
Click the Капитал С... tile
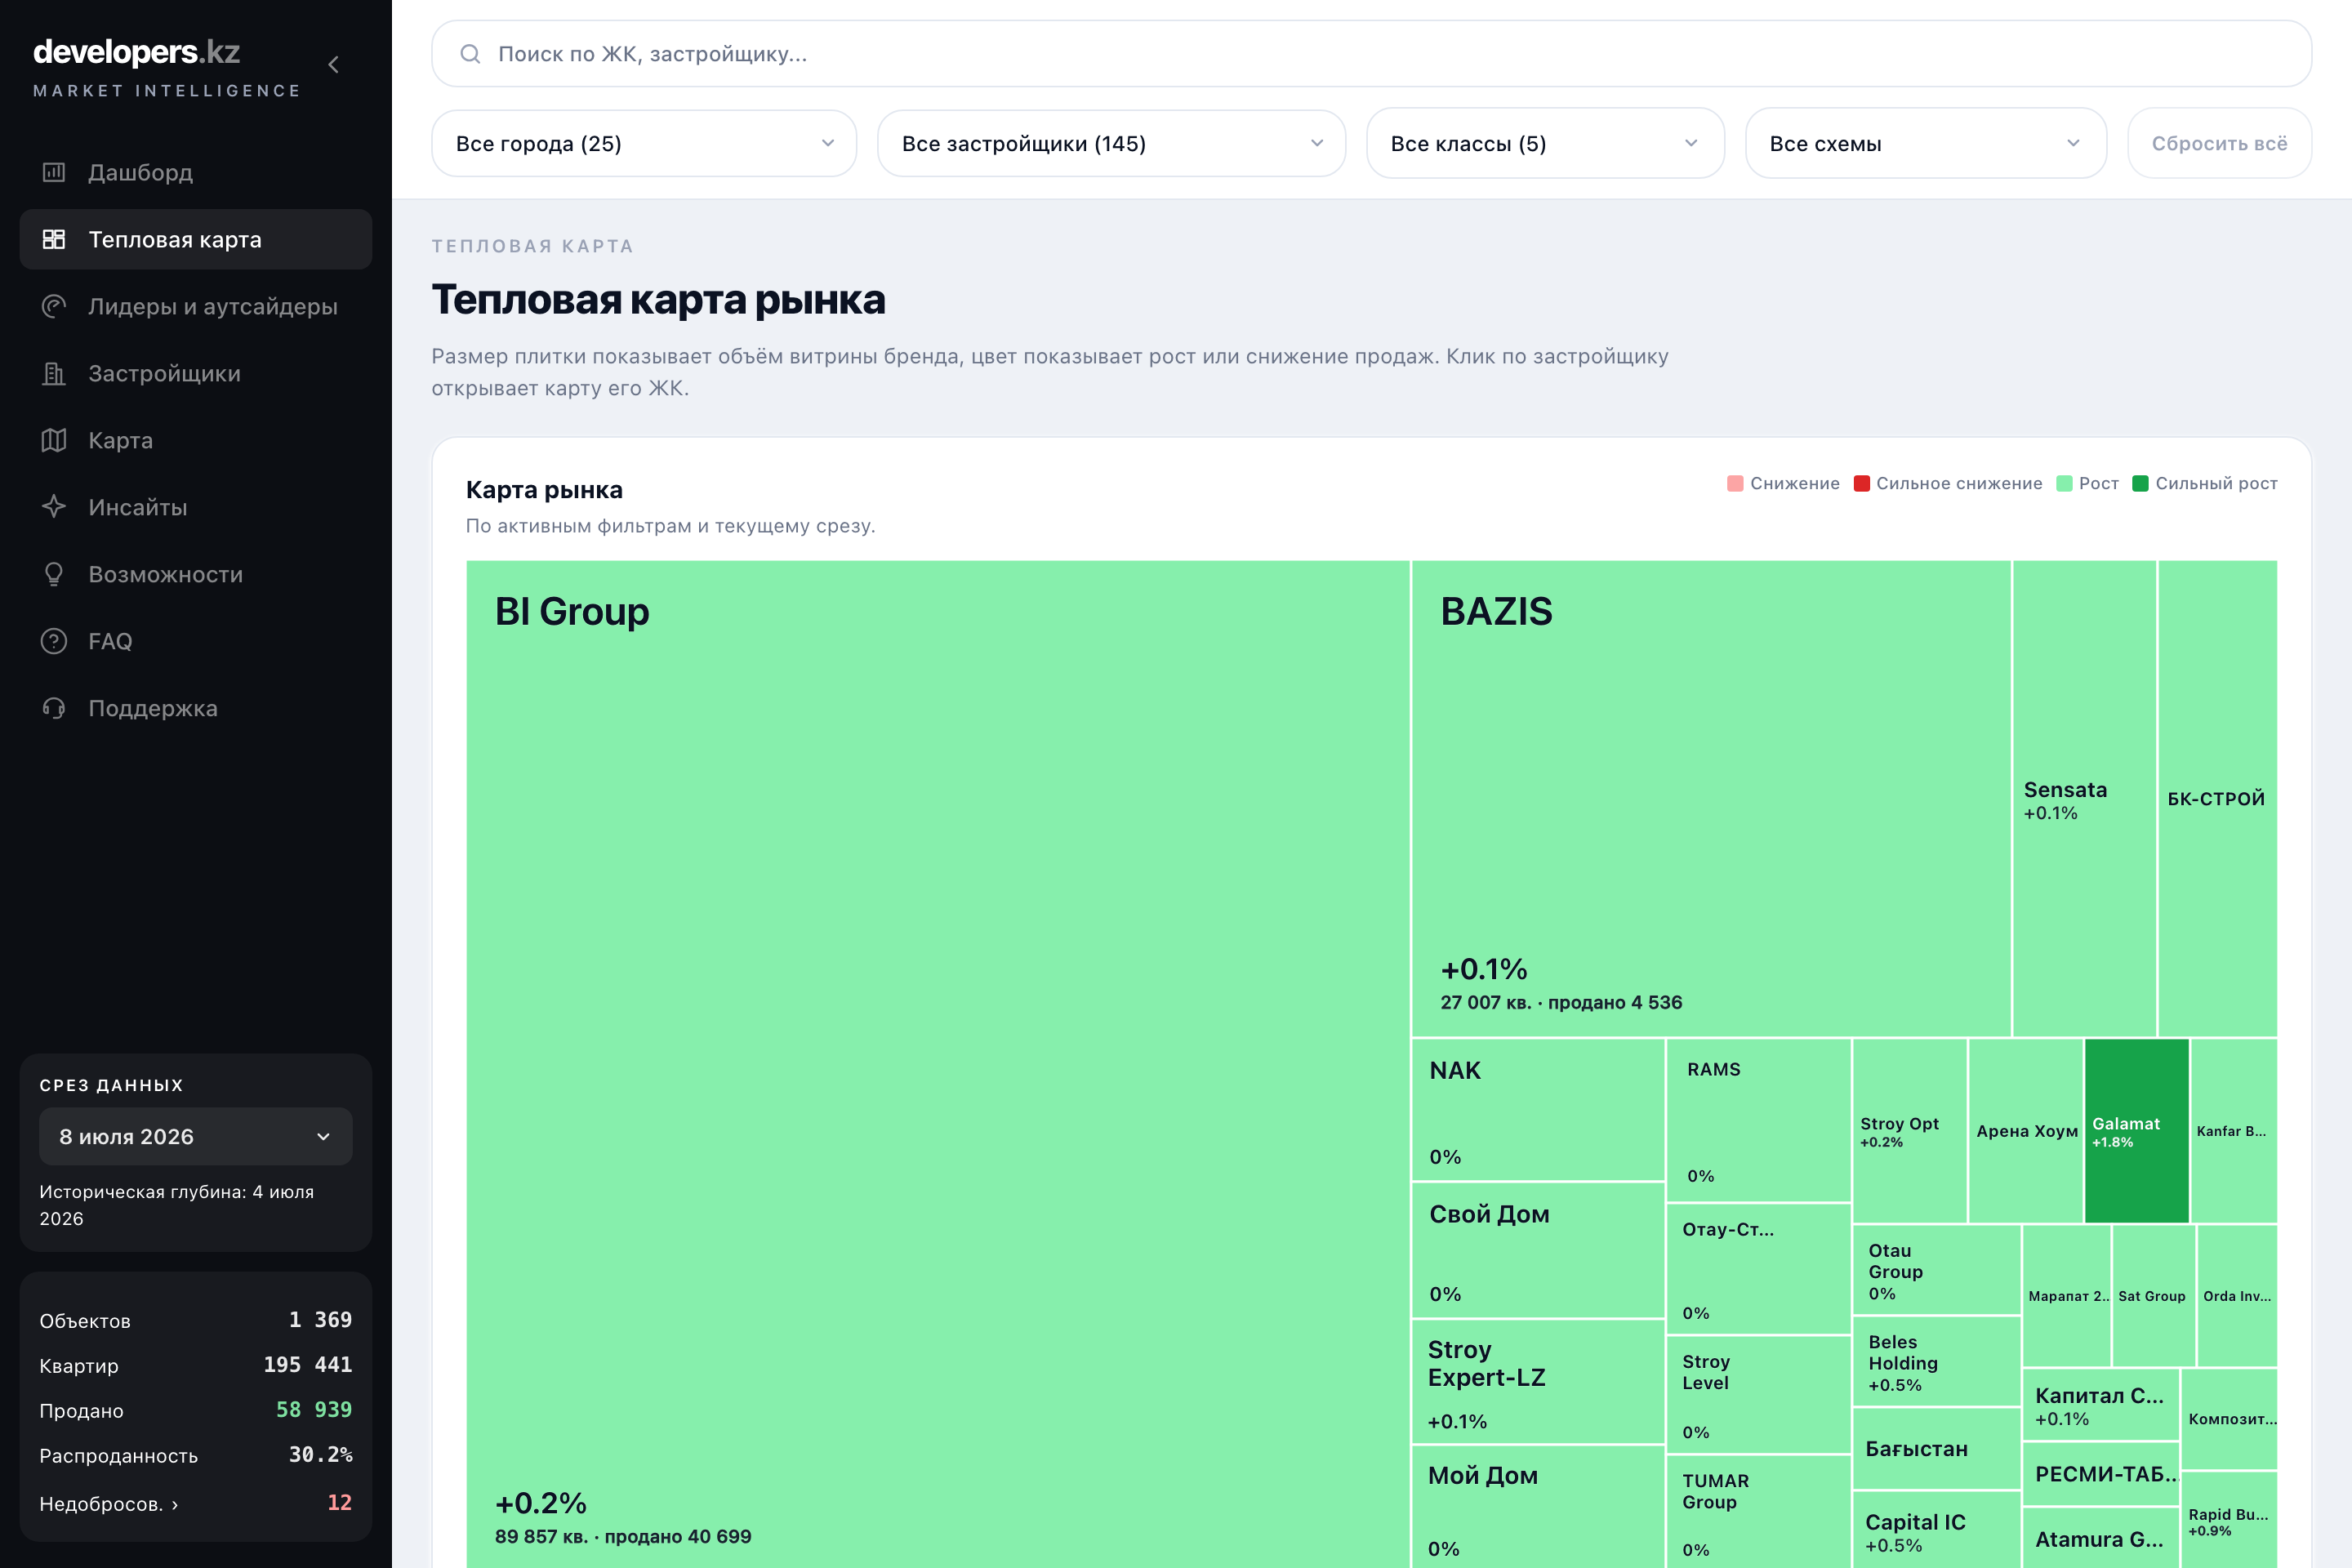pos(2101,1405)
